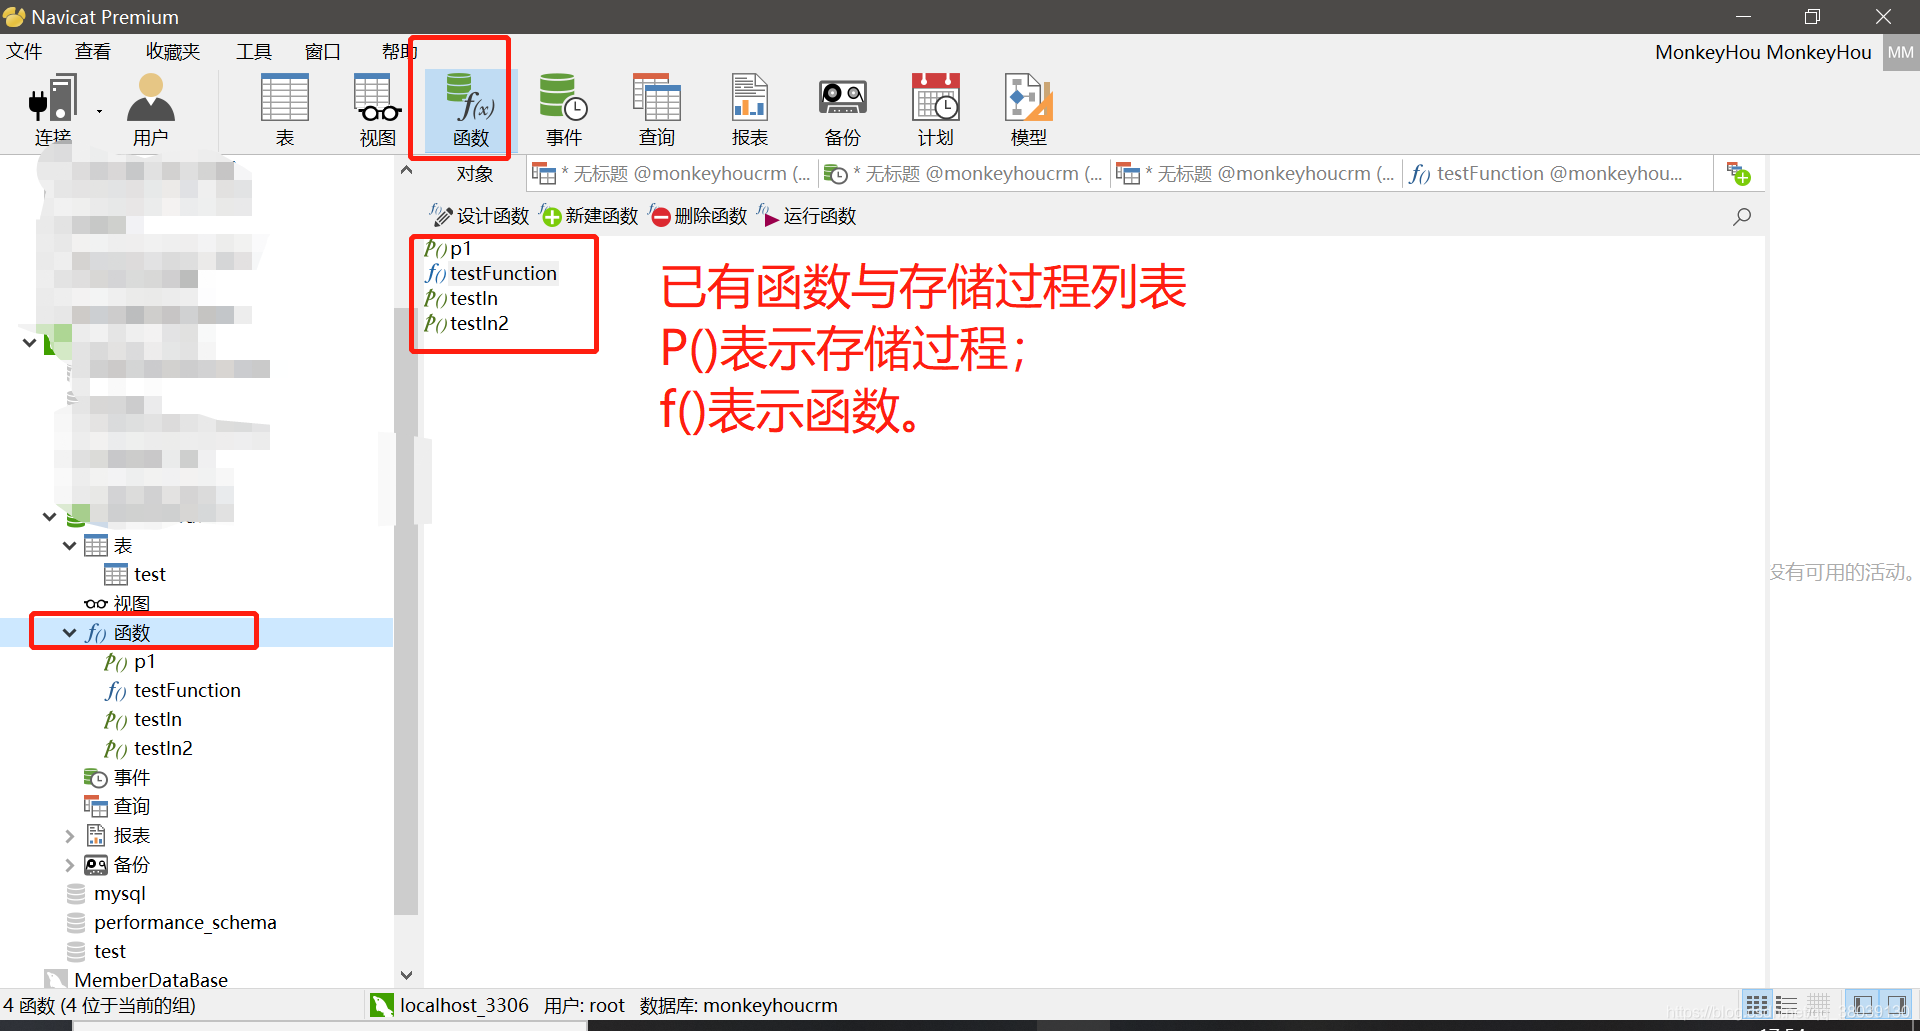Click tree scroll down arrow
The height and width of the screenshot is (1031, 1920).
click(406, 975)
